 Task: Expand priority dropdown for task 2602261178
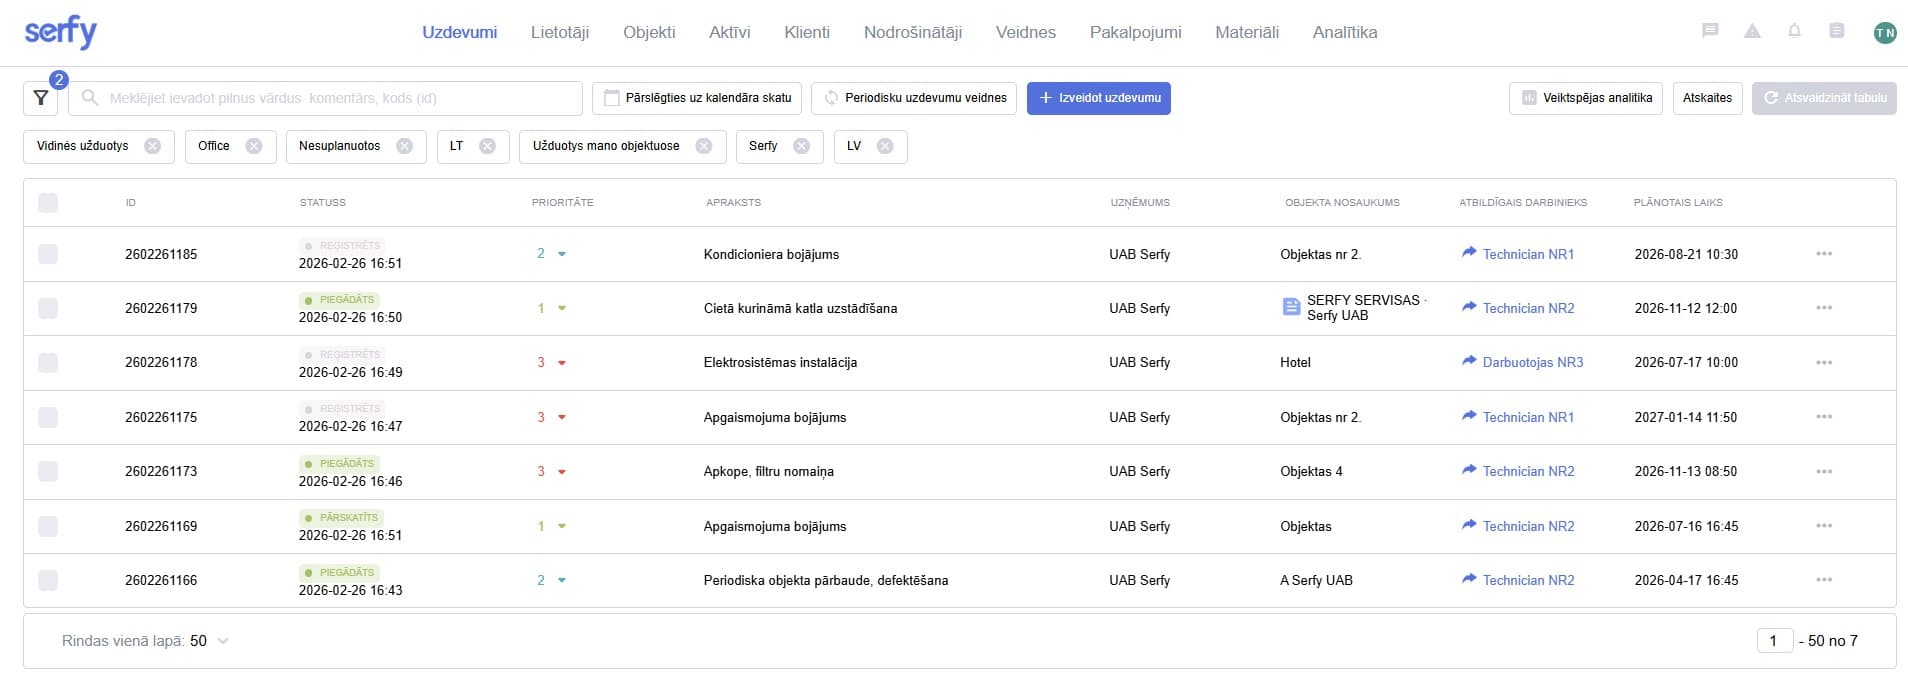562,363
